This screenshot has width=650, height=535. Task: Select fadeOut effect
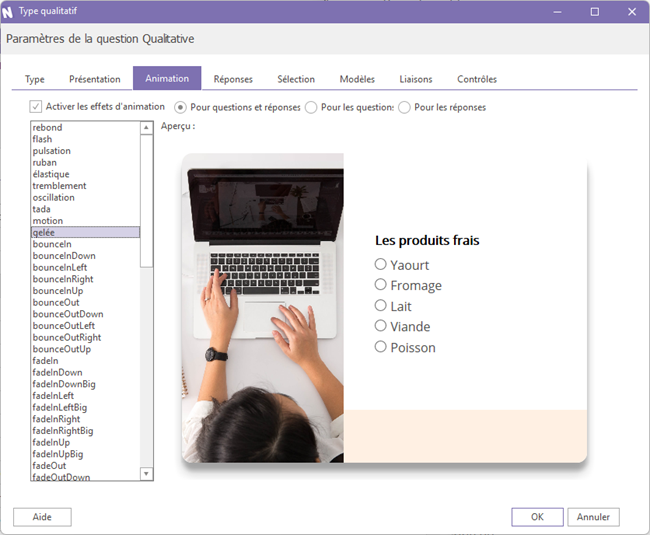click(86, 465)
